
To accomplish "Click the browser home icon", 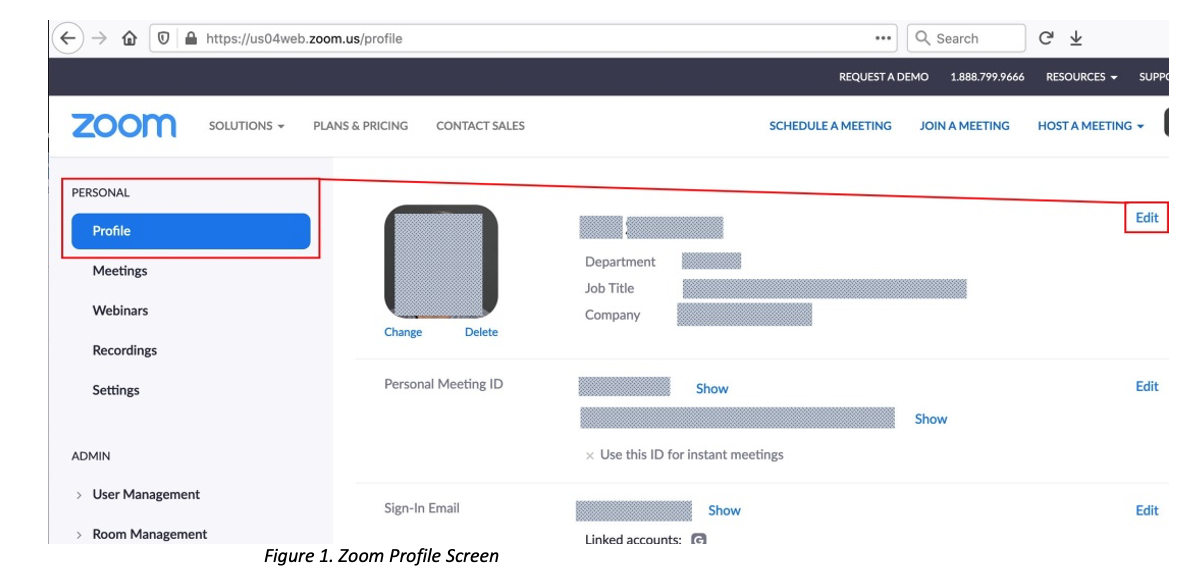I will [x=129, y=39].
